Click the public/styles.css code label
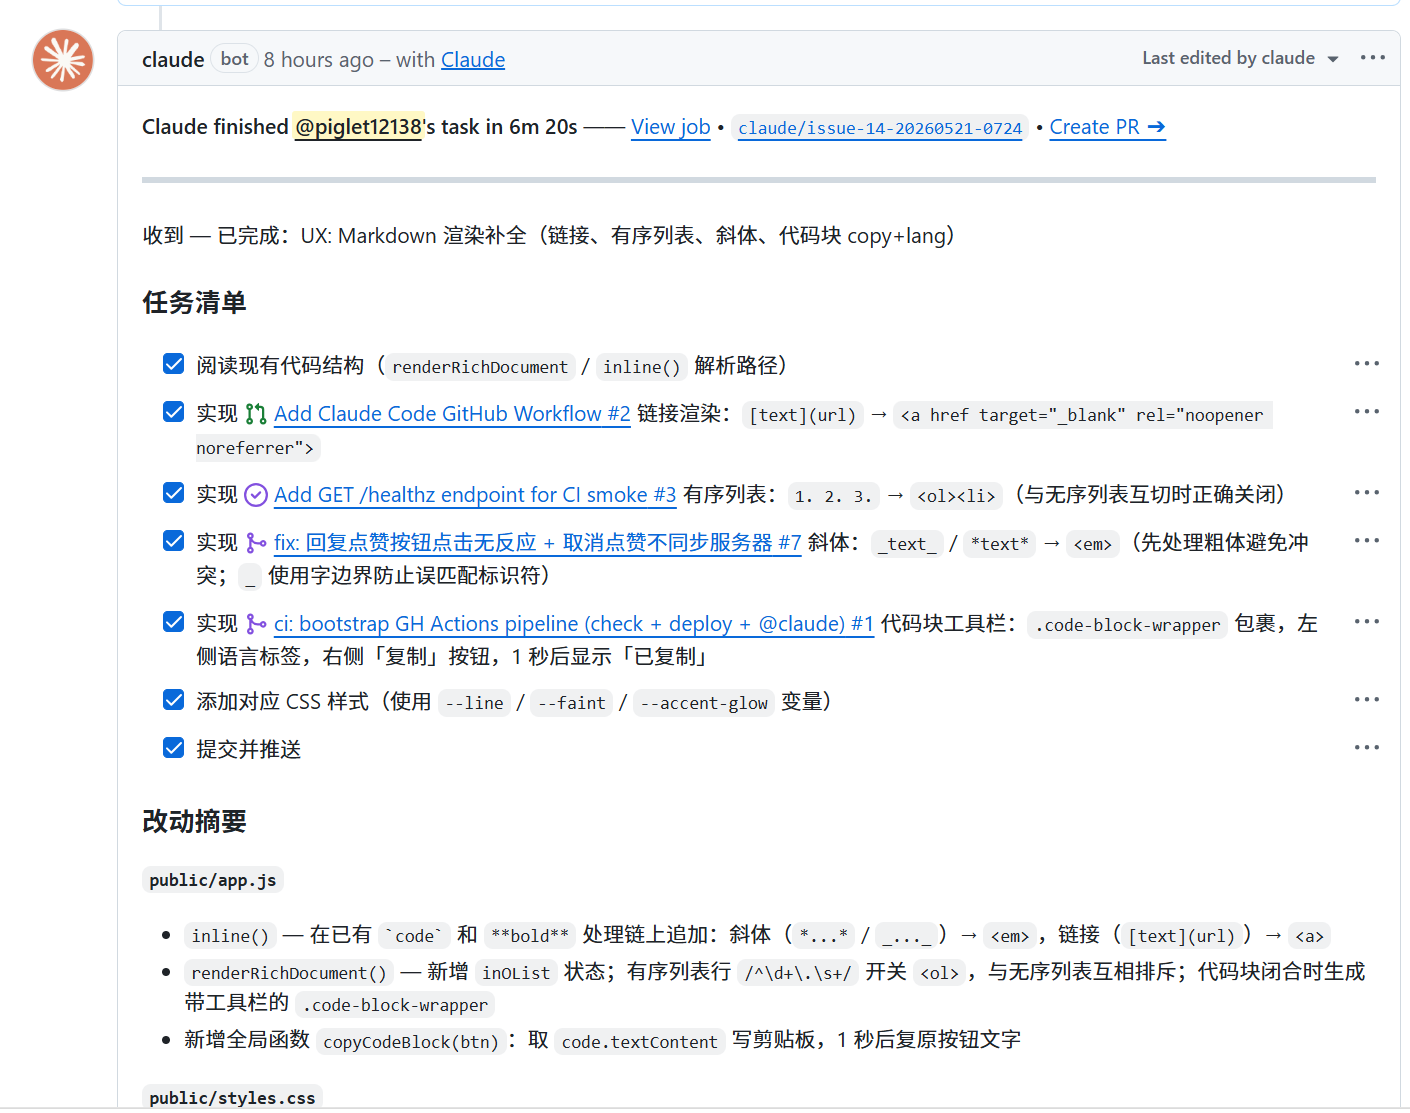The width and height of the screenshot is (1410, 1113). pyautogui.click(x=232, y=1098)
